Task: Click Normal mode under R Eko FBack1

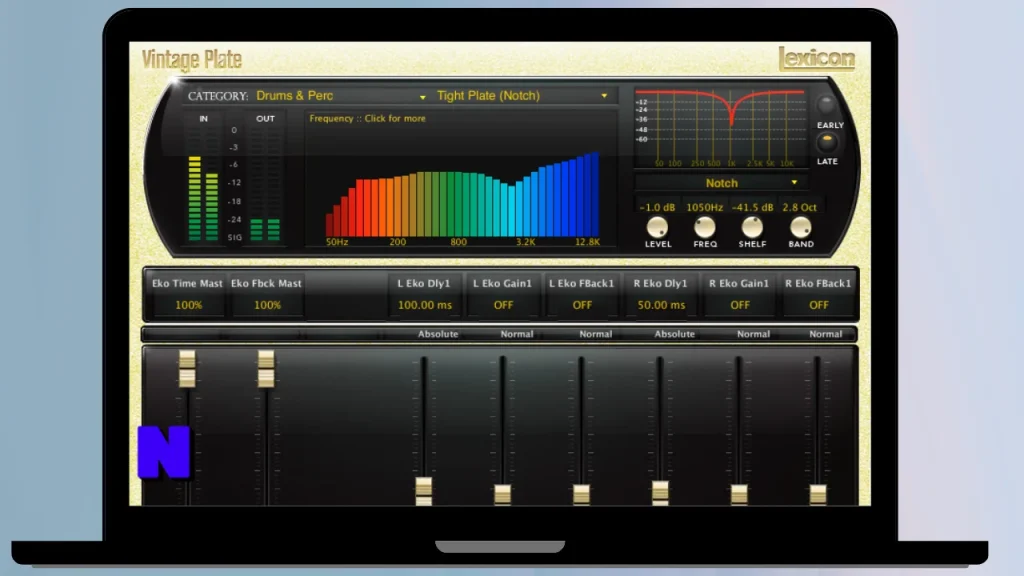Action: pos(825,334)
